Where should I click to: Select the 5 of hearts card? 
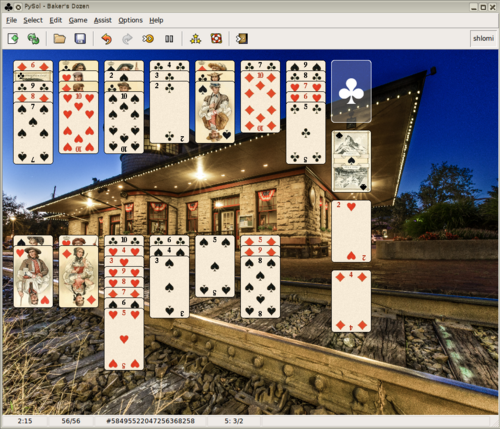click(x=124, y=339)
